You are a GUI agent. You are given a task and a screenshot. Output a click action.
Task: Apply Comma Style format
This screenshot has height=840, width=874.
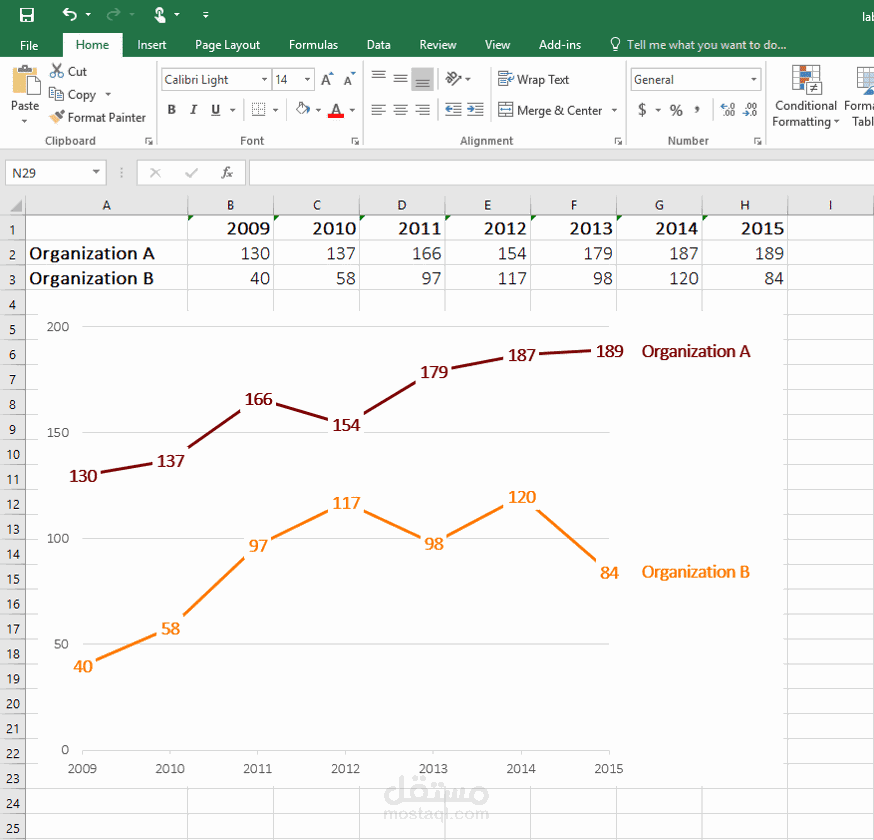coord(697,110)
